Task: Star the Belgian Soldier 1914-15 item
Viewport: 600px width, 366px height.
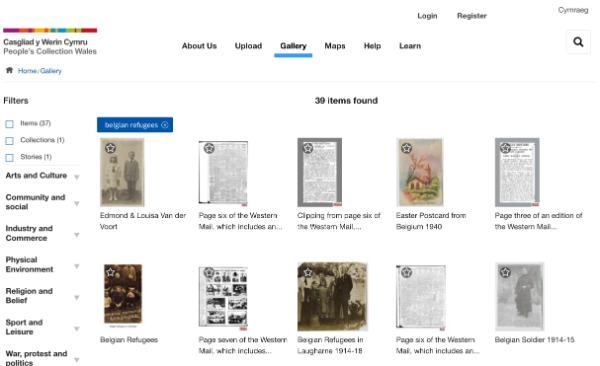Action: pos(505,272)
